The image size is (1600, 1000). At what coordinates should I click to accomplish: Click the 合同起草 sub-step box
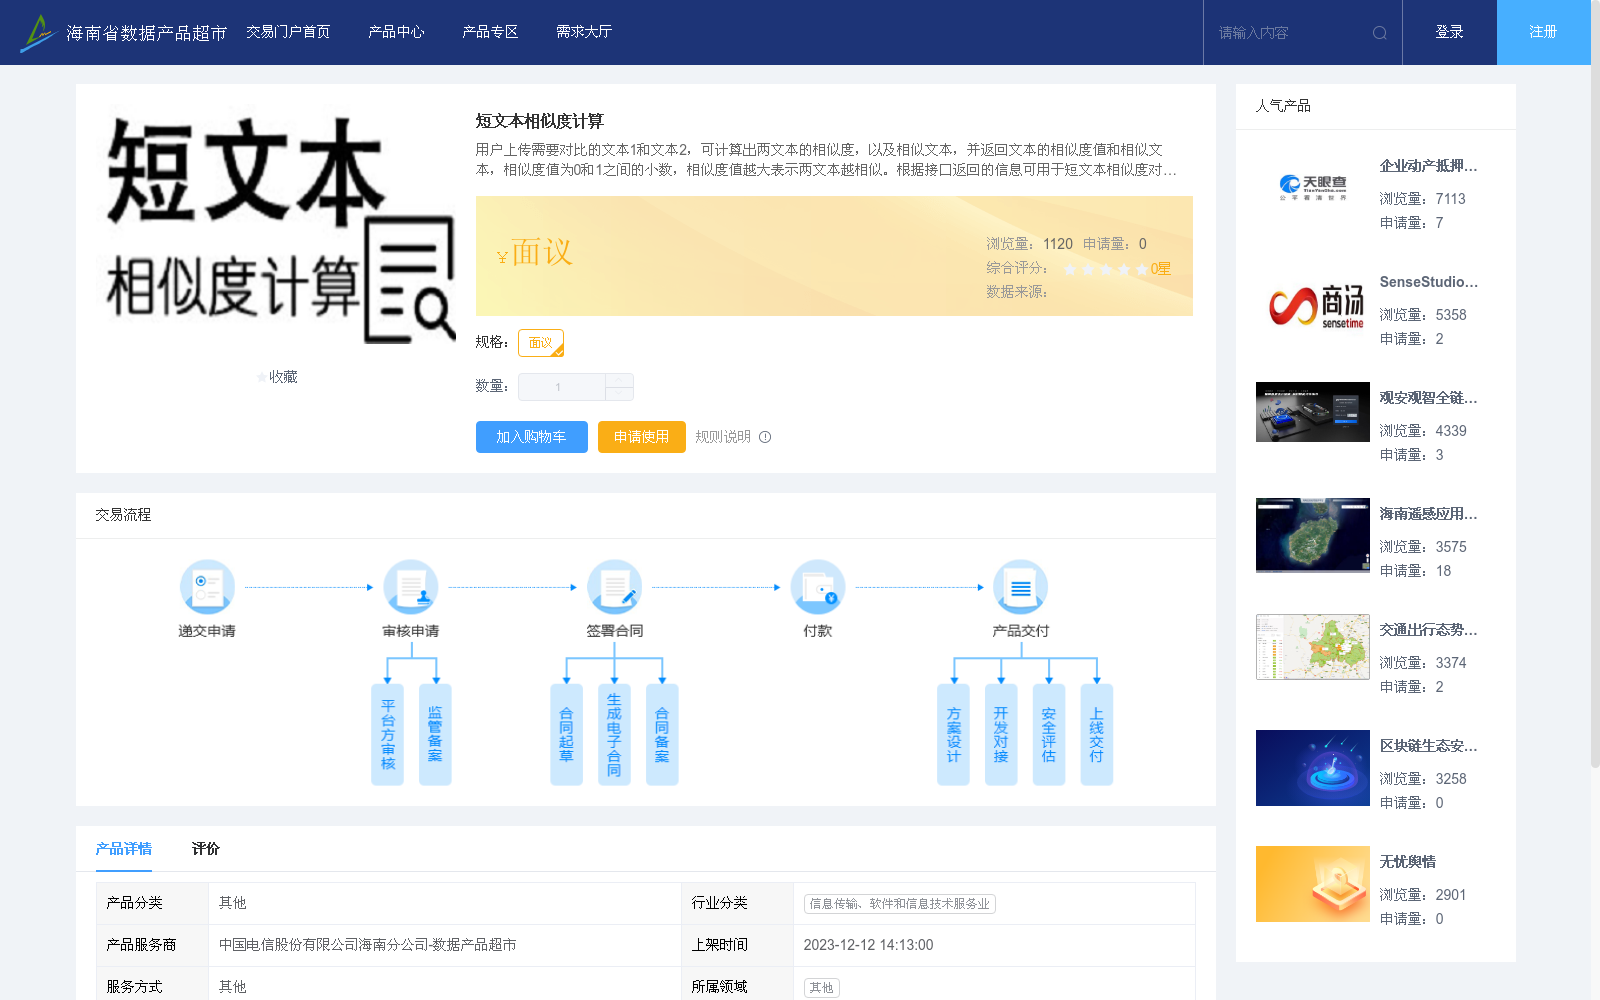[x=566, y=735]
